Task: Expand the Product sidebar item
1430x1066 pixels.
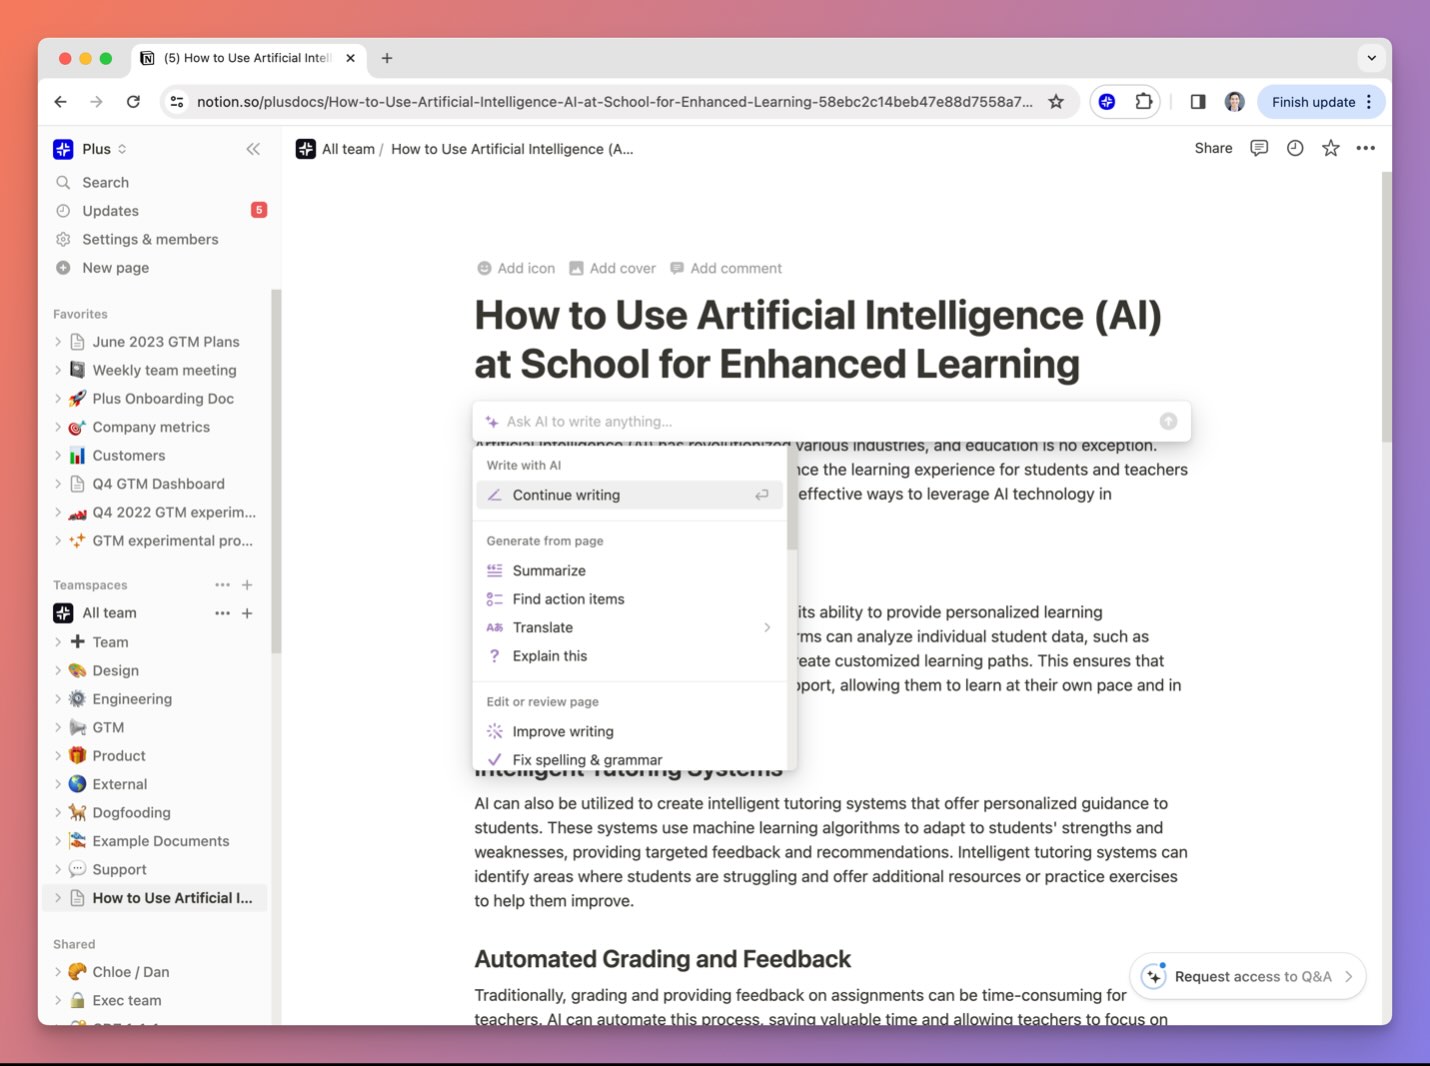Action: point(58,756)
